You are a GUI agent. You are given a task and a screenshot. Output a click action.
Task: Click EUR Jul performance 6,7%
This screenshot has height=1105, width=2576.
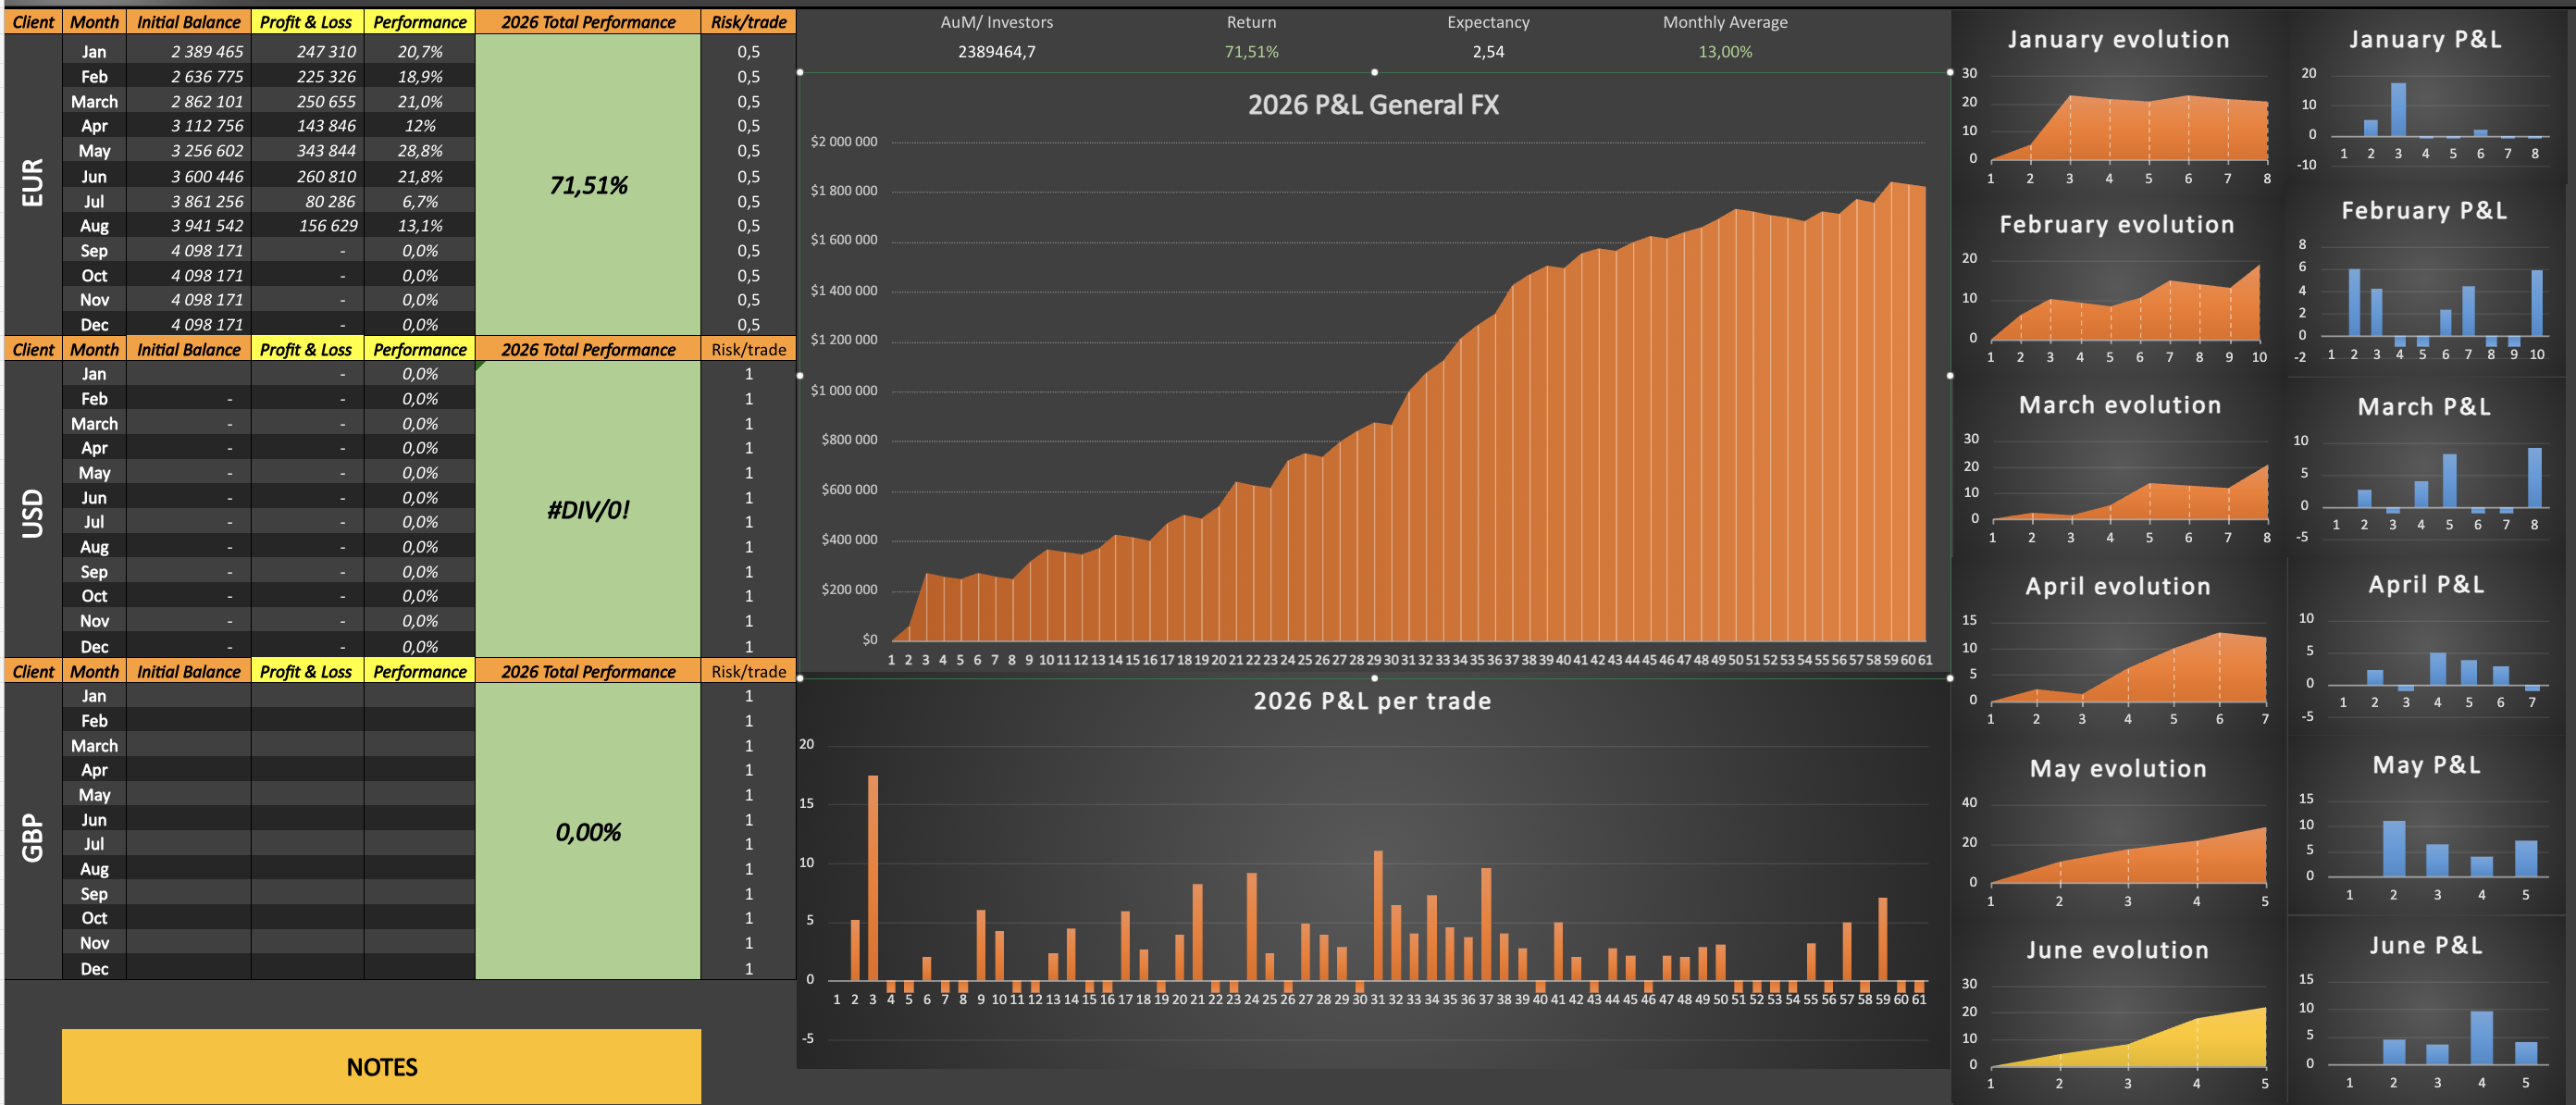point(420,201)
